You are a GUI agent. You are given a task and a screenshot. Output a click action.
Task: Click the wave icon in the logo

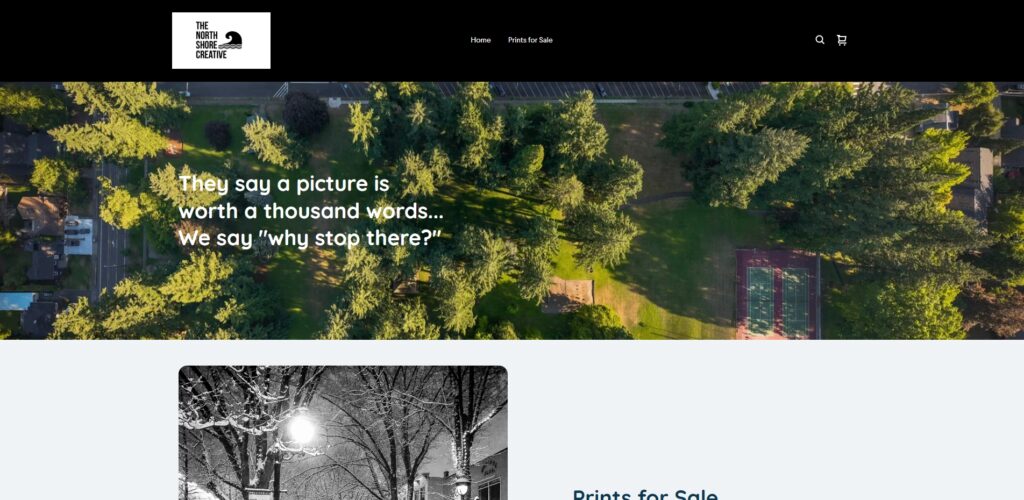coord(231,40)
